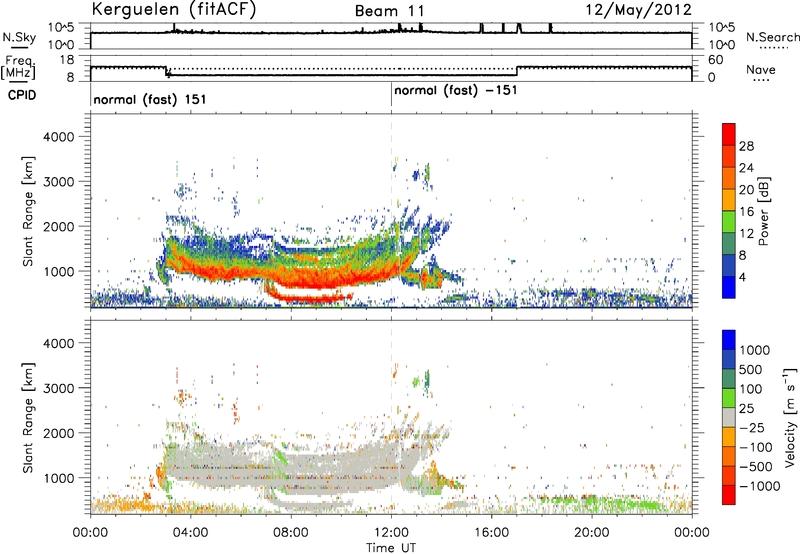Click the '4000' tick on power panel axis
800x554 pixels.
point(59,137)
